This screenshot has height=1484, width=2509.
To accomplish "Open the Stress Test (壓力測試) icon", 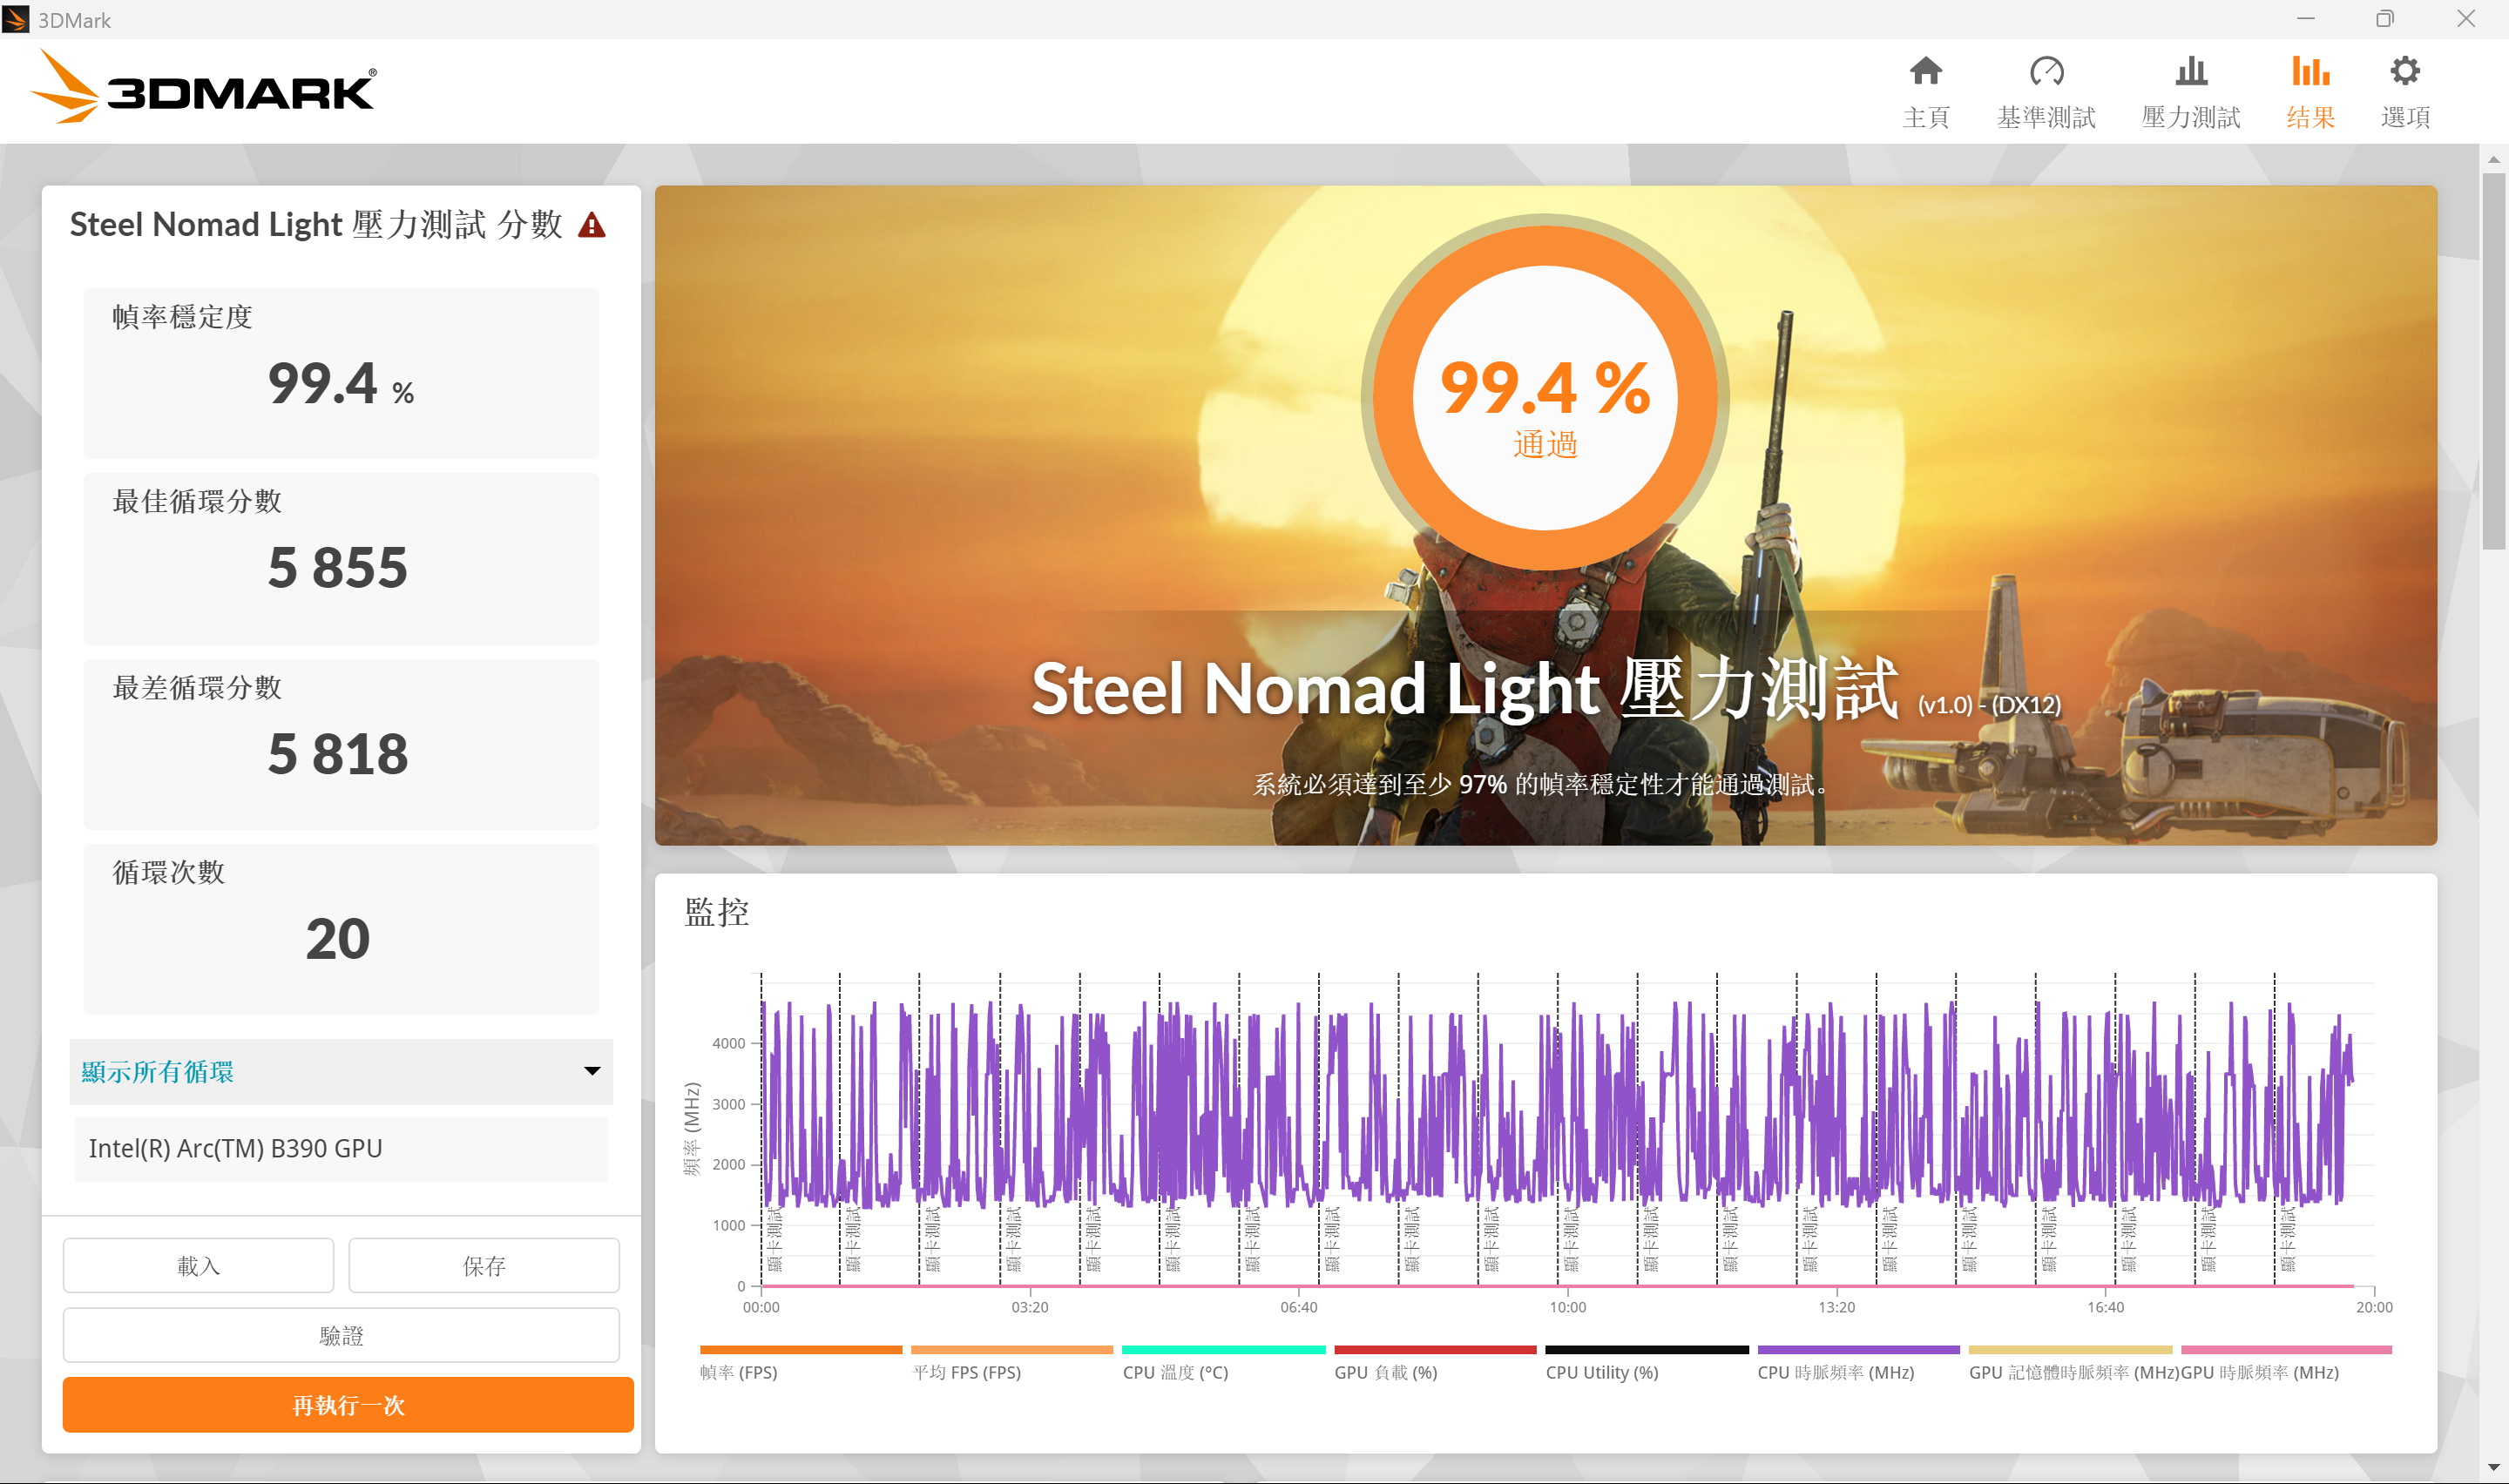I will [x=2190, y=72].
